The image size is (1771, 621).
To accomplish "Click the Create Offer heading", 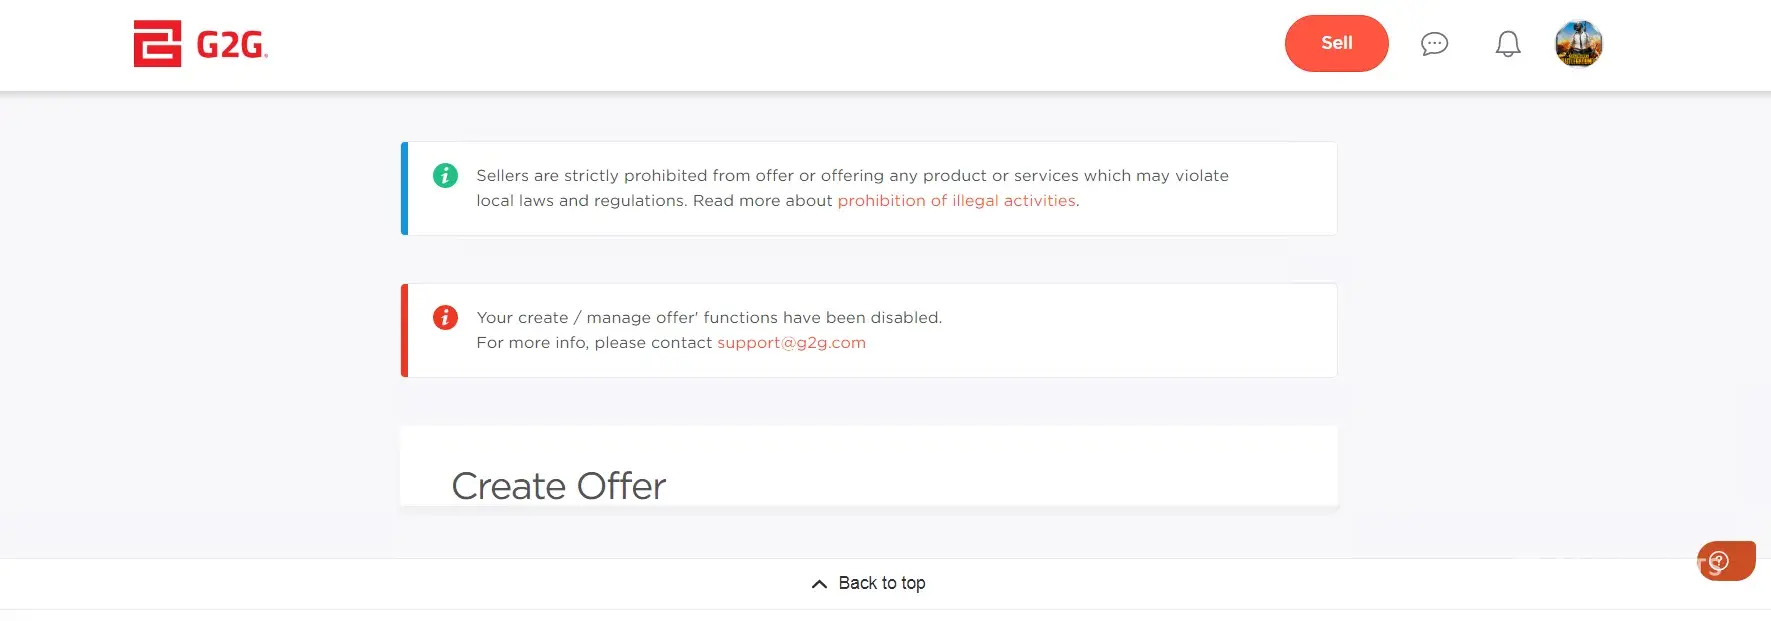I will [558, 486].
